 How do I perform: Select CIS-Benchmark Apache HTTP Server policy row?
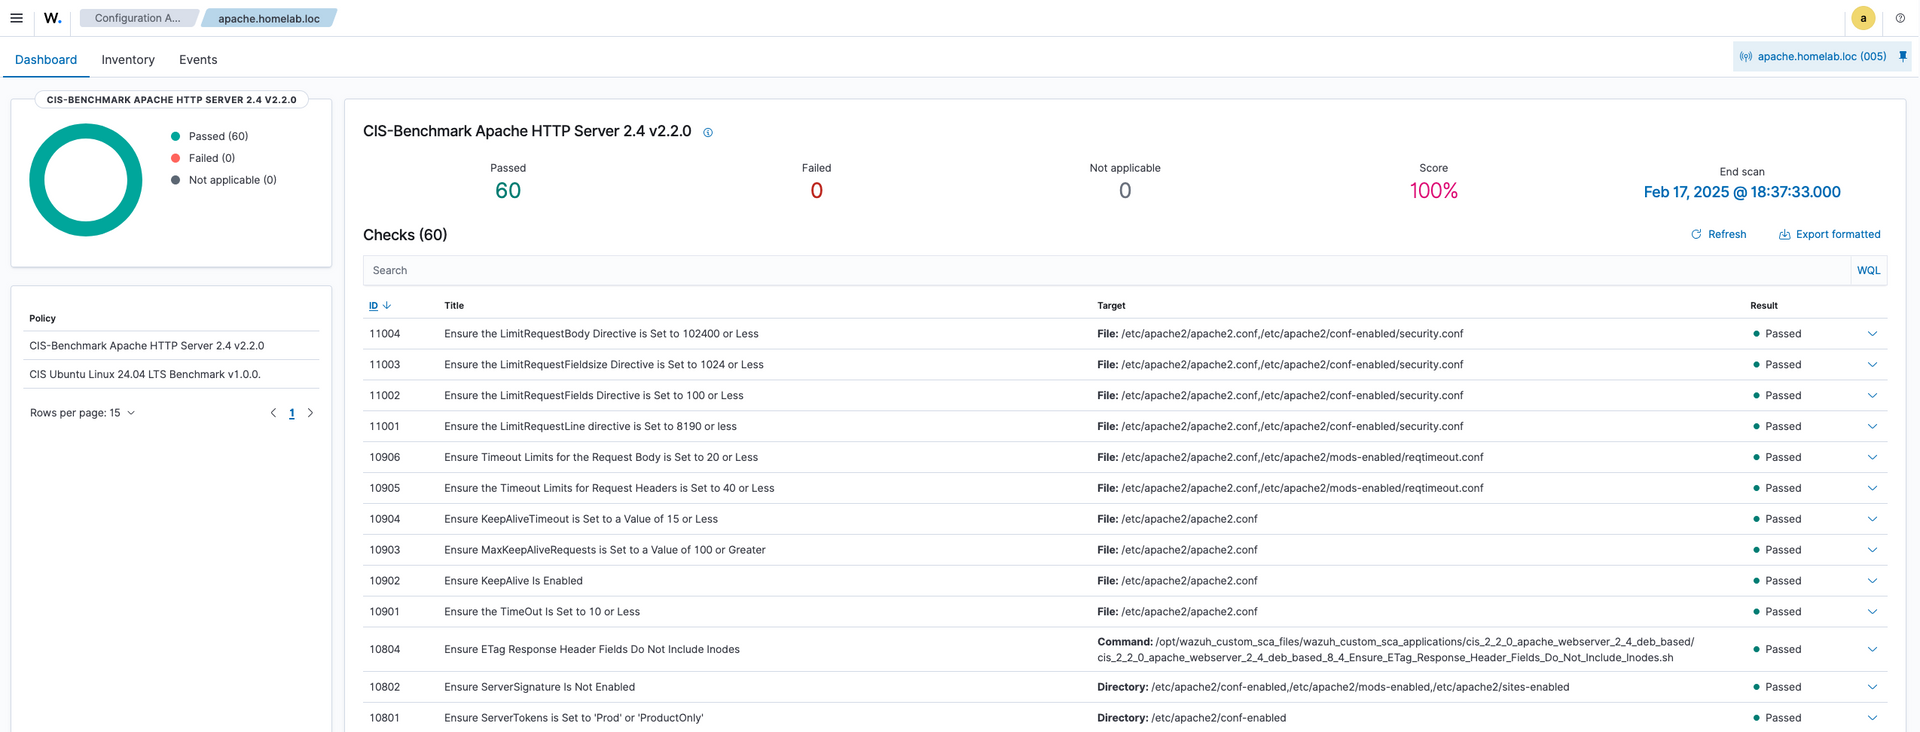coord(172,346)
